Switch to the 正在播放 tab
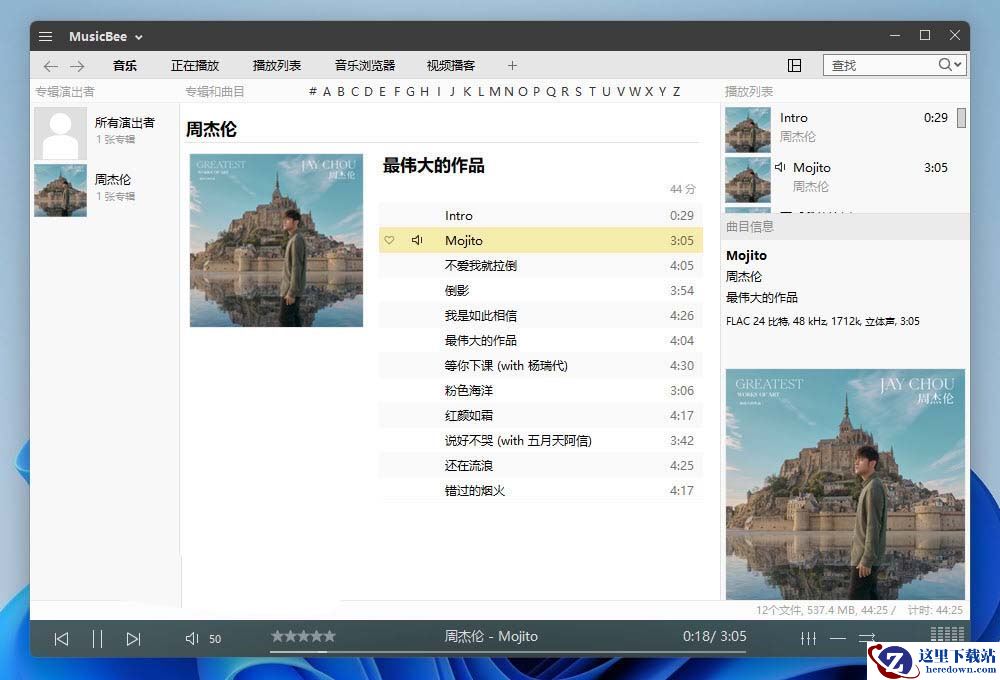This screenshot has width=1000, height=680. pyautogui.click(x=195, y=66)
